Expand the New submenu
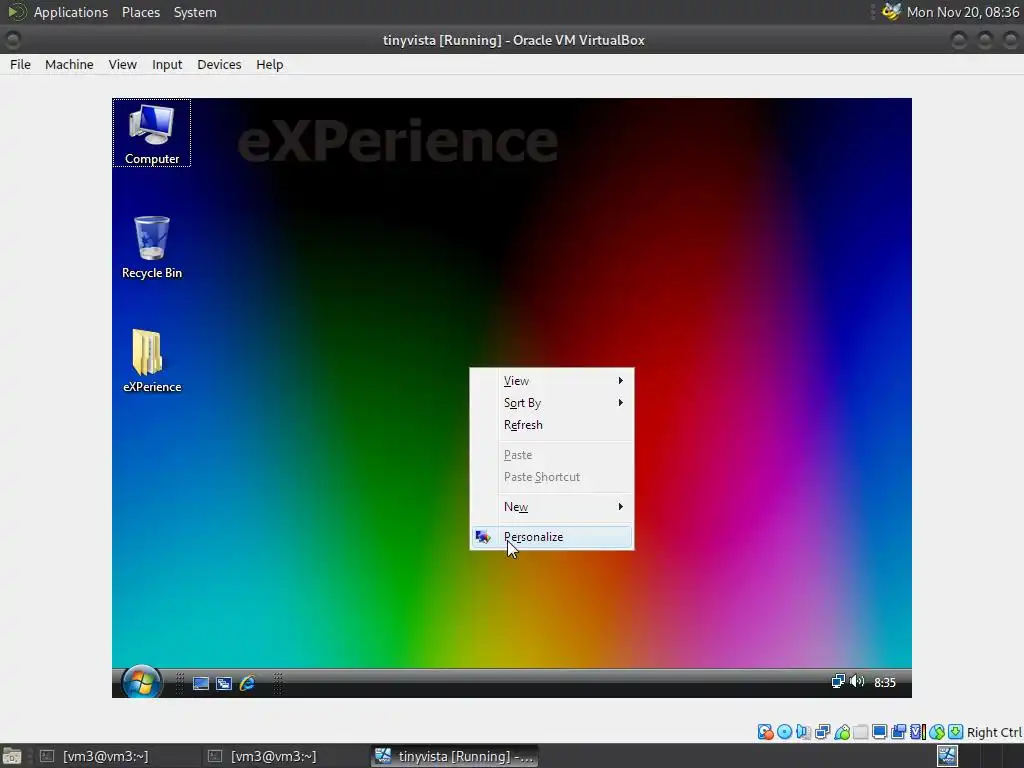The width and height of the screenshot is (1024, 768). tap(552, 507)
